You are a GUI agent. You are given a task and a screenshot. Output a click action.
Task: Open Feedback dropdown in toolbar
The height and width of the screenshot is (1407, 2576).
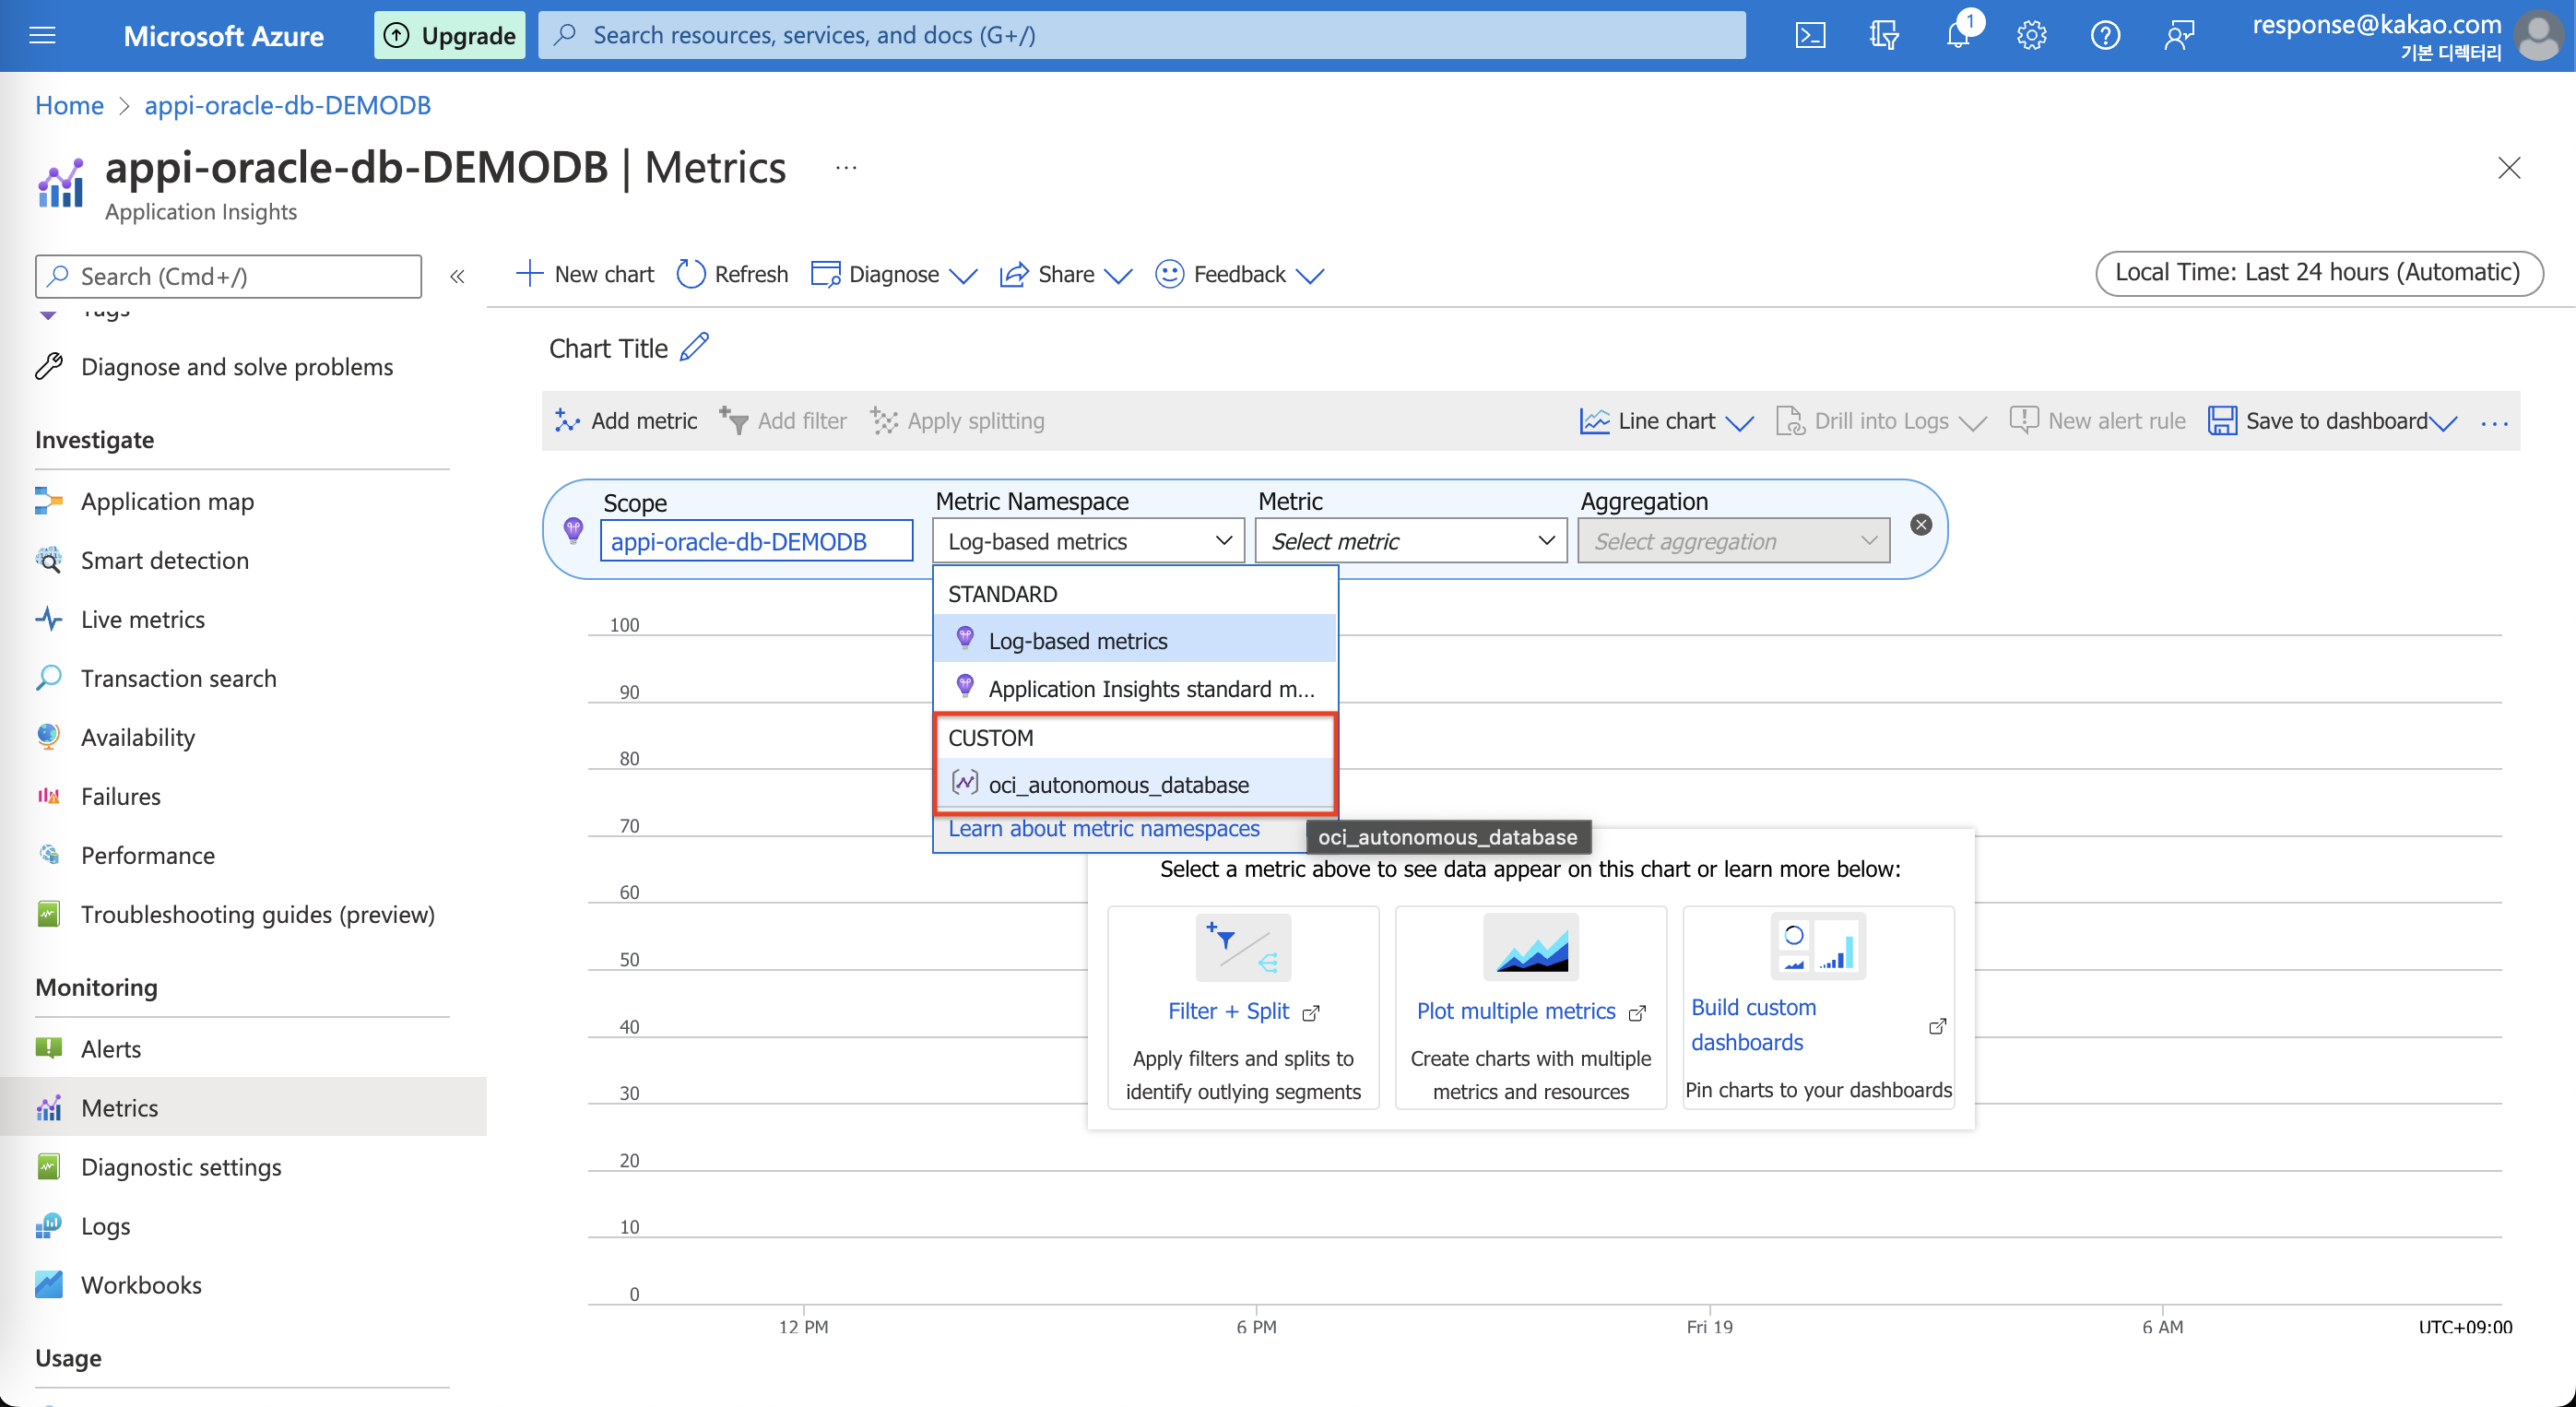(1239, 274)
